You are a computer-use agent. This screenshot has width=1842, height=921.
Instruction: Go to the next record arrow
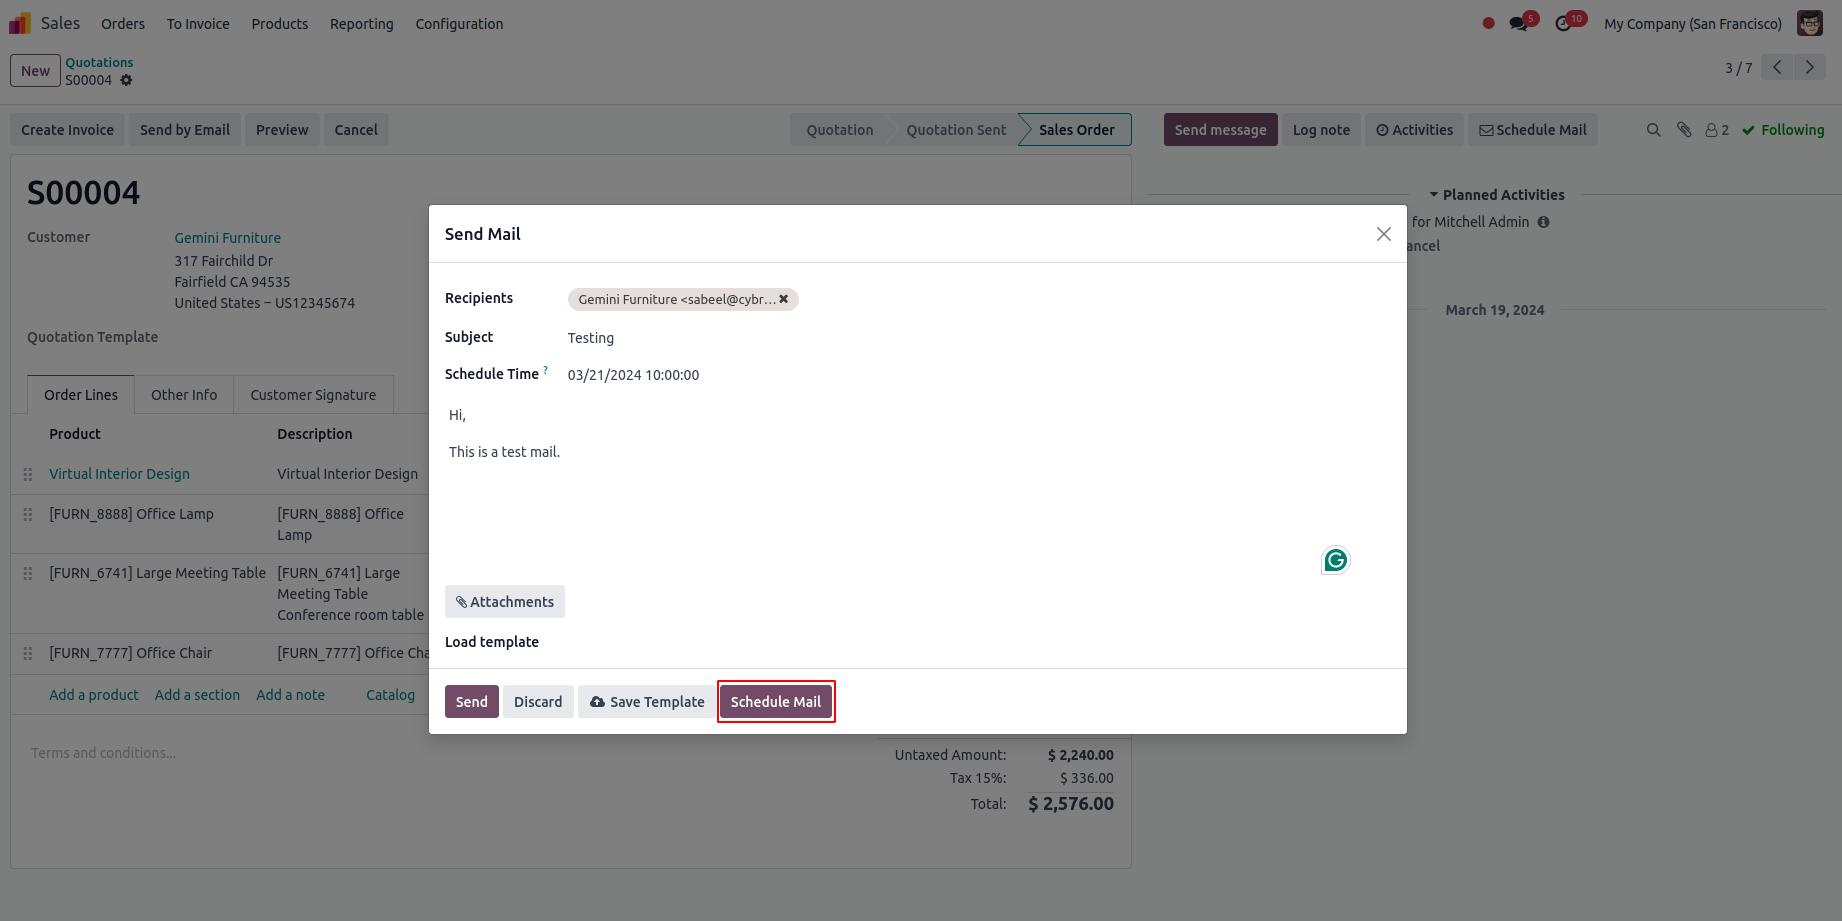[x=1810, y=67]
